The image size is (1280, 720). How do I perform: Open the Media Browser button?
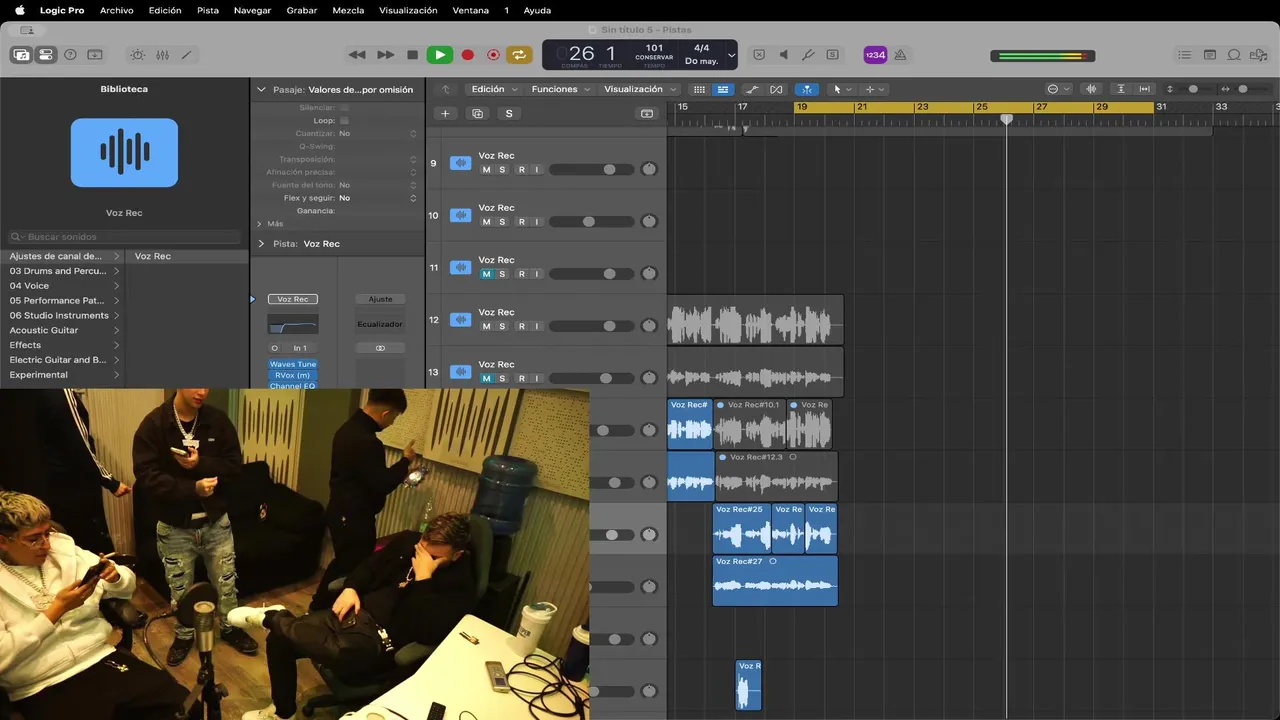click(1258, 55)
